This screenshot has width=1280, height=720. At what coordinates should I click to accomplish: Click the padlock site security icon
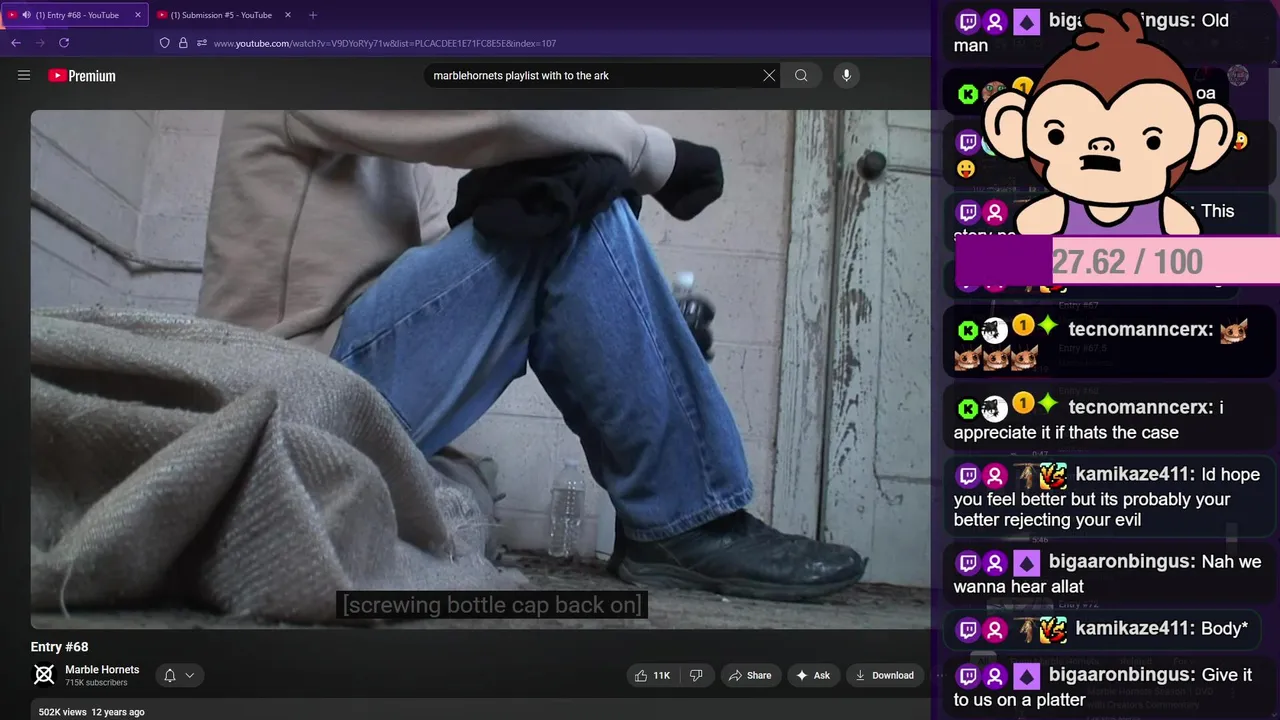tap(183, 43)
